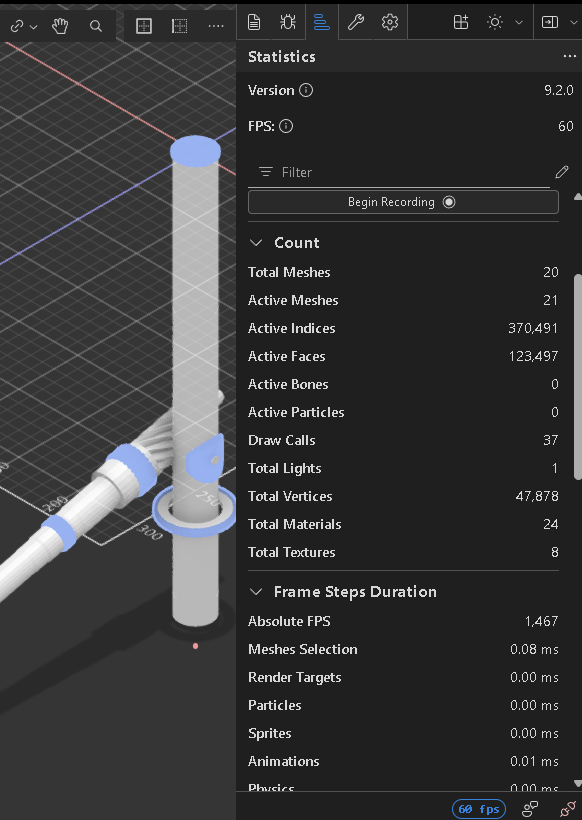Click the Begin Recording button
Screen dimensions: 582x820
403,202
